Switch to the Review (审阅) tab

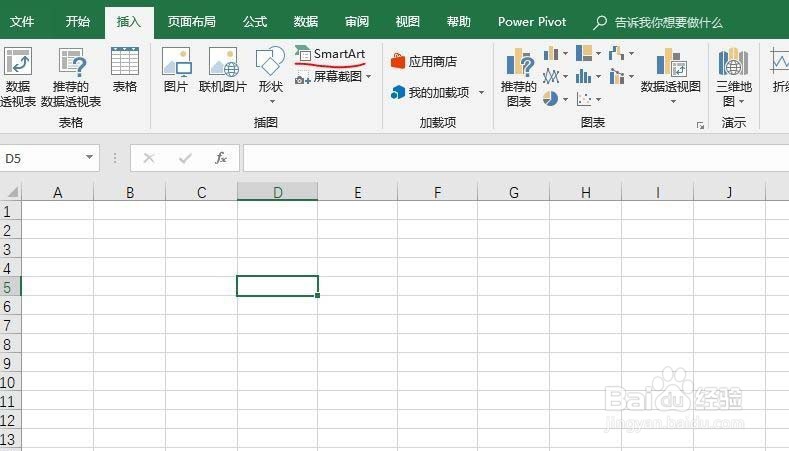coord(356,22)
